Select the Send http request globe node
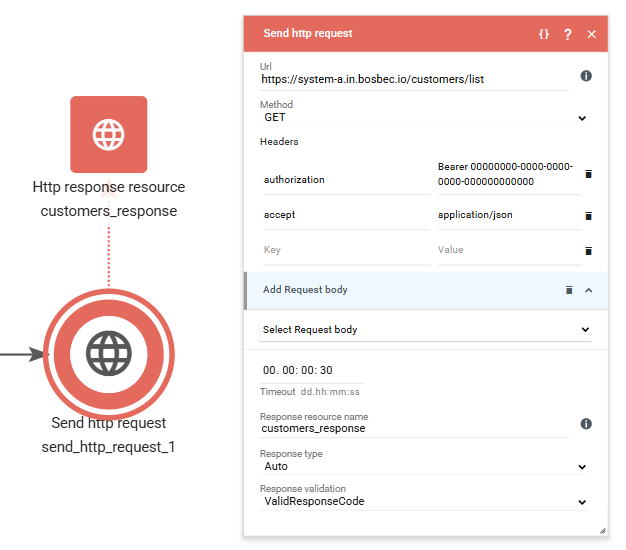This screenshot has width=626, height=550. click(108, 353)
